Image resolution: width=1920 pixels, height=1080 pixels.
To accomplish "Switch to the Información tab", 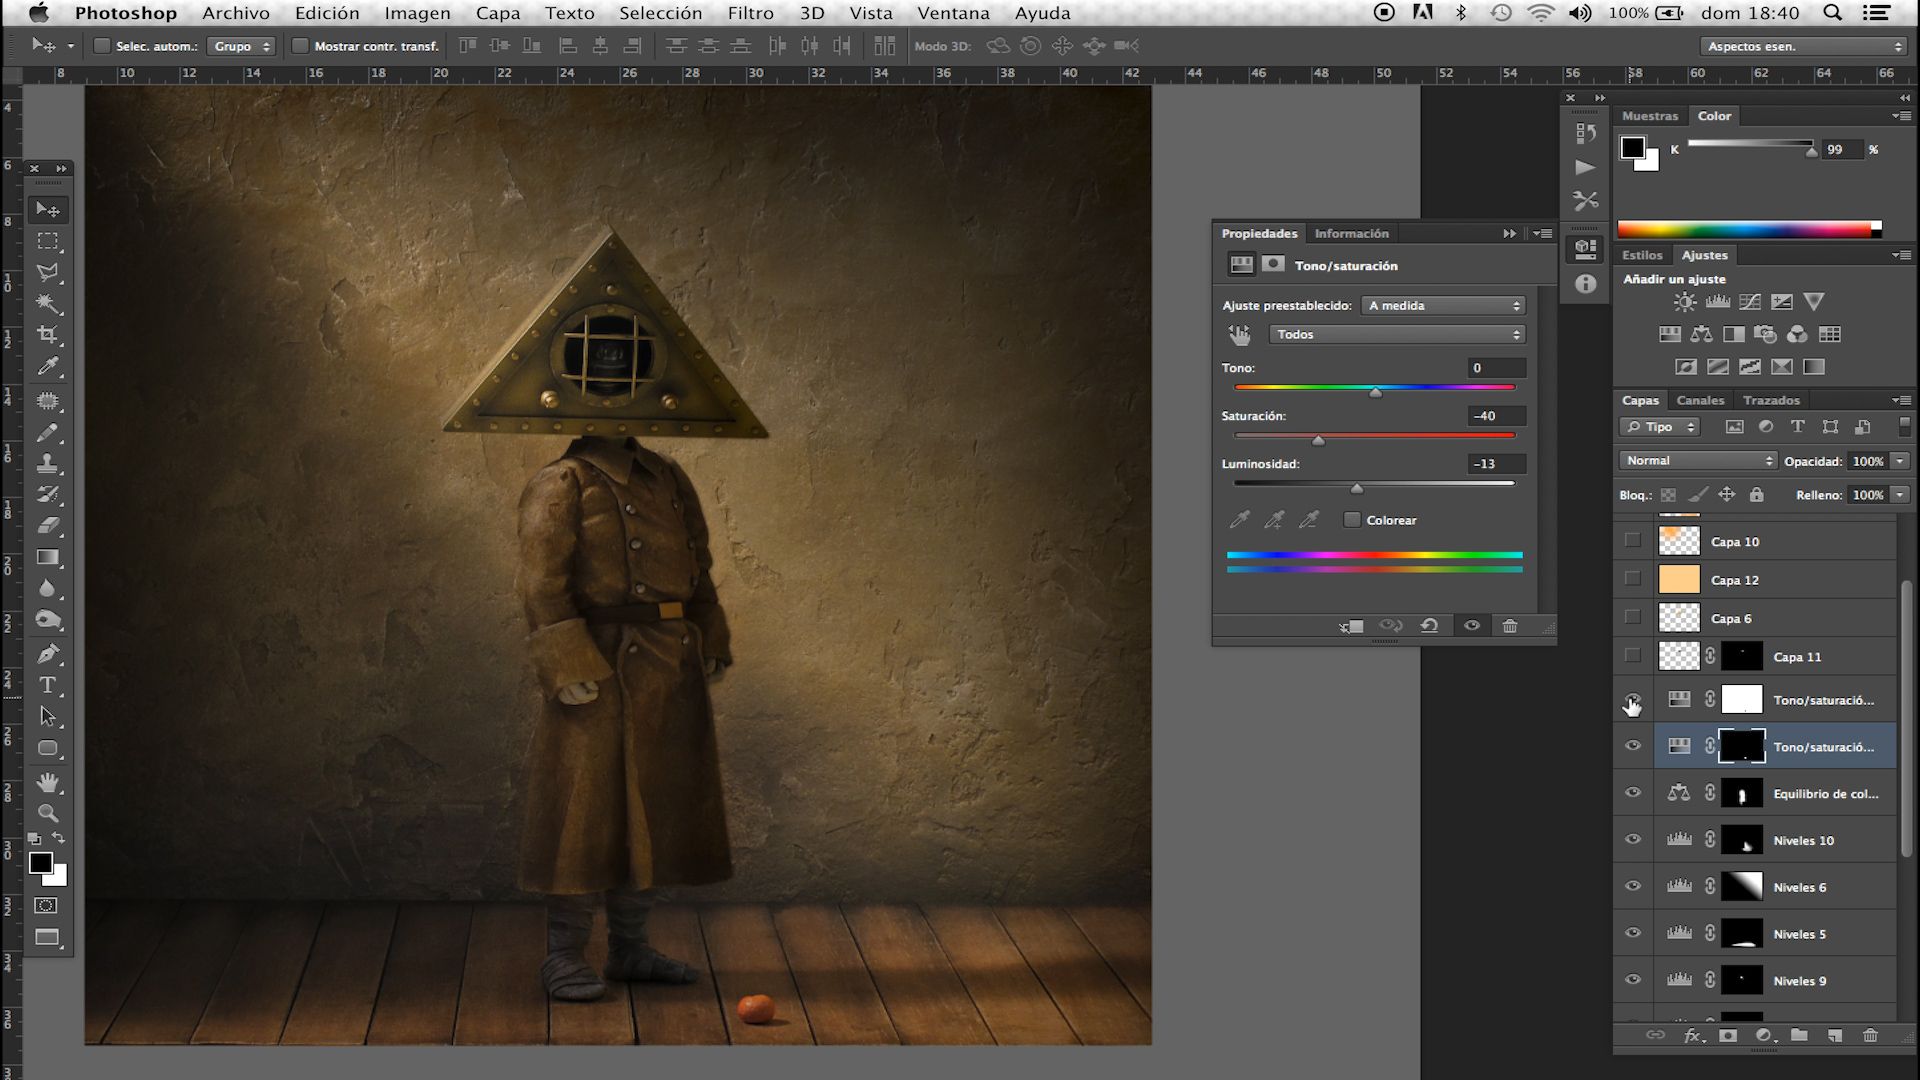I will point(1351,233).
